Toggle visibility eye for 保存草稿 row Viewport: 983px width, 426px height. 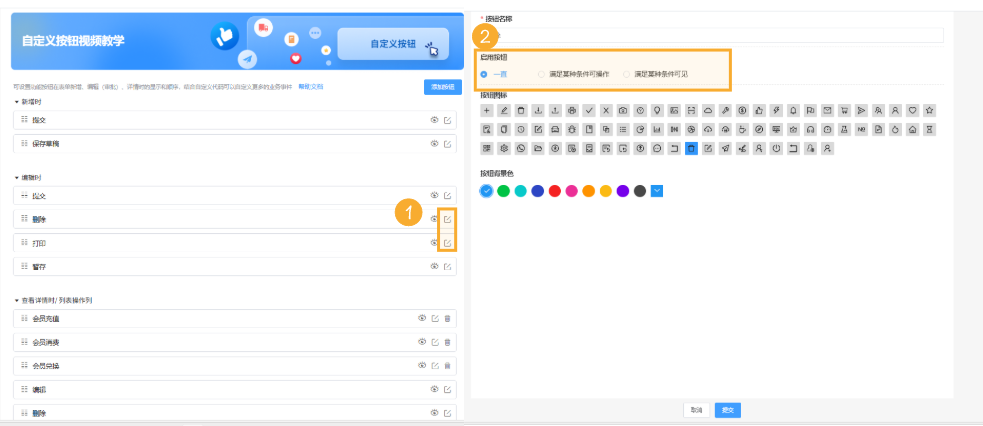434,143
